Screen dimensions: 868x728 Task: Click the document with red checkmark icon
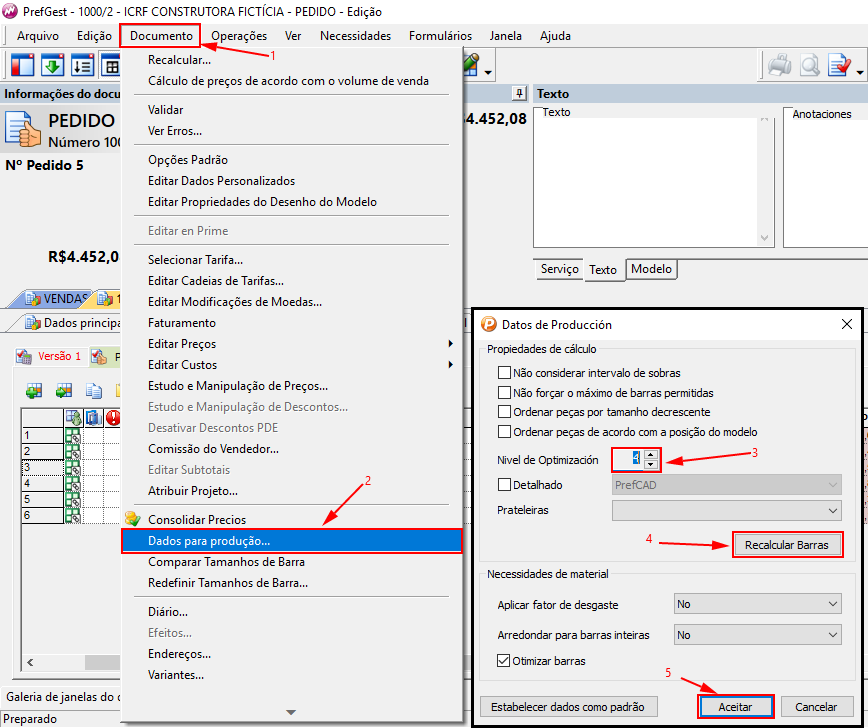[838, 66]
